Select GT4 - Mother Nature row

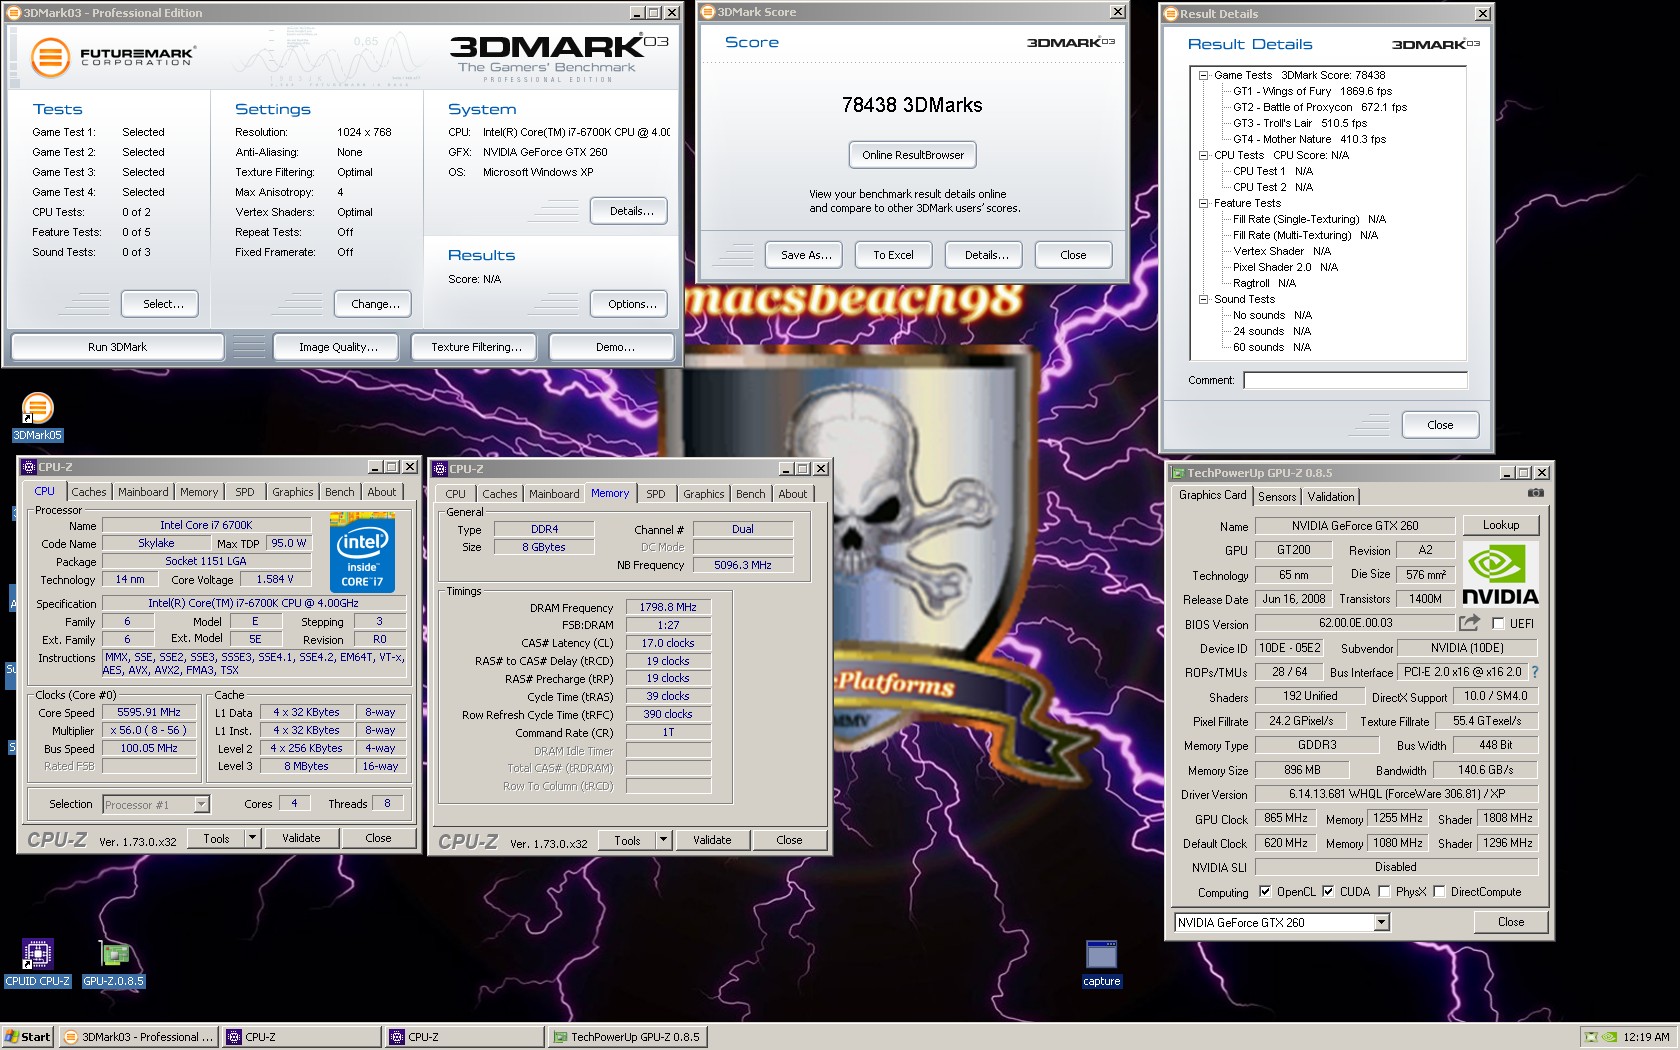click(x=1309, y=139)
